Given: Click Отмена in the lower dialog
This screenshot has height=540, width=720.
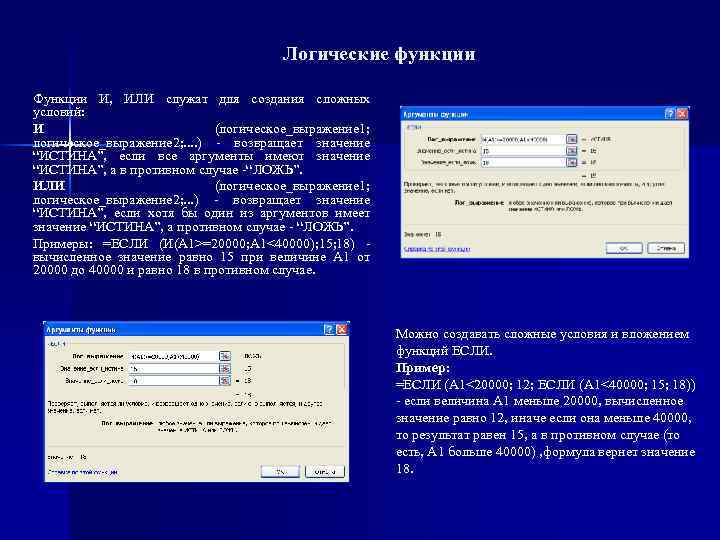Looking at the screenshot, I should [x=325, y=472].
